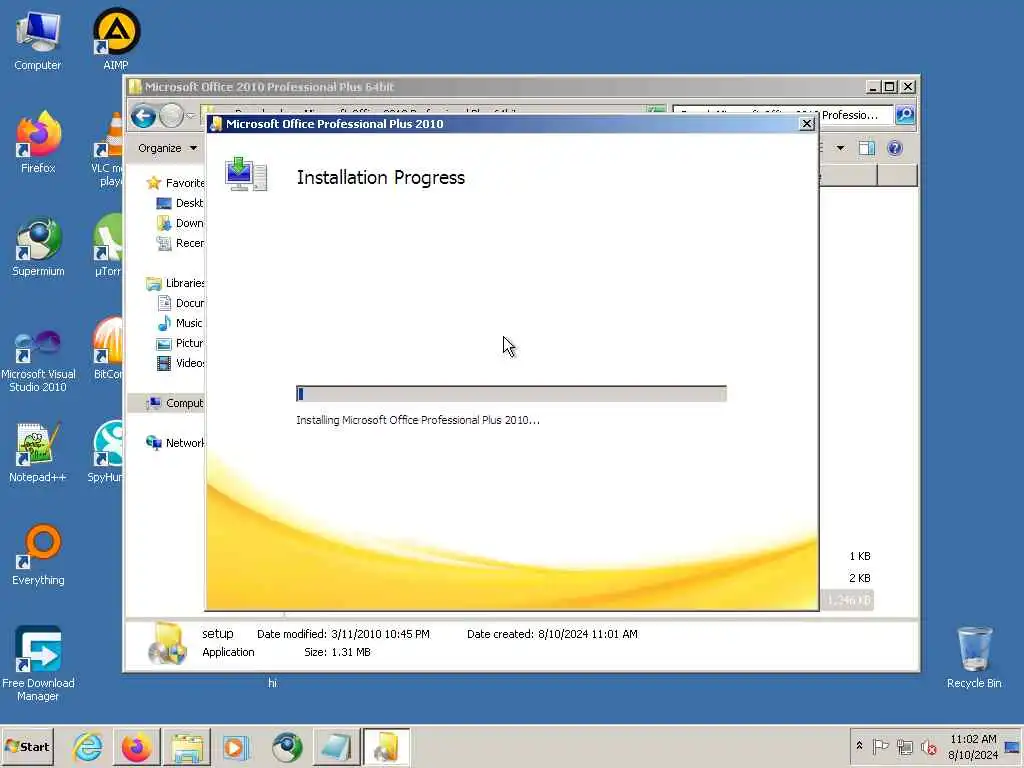Launch Microsoft Visual Studio 2010 shortcut
The image size is (1024, 768).
[38, 360]
